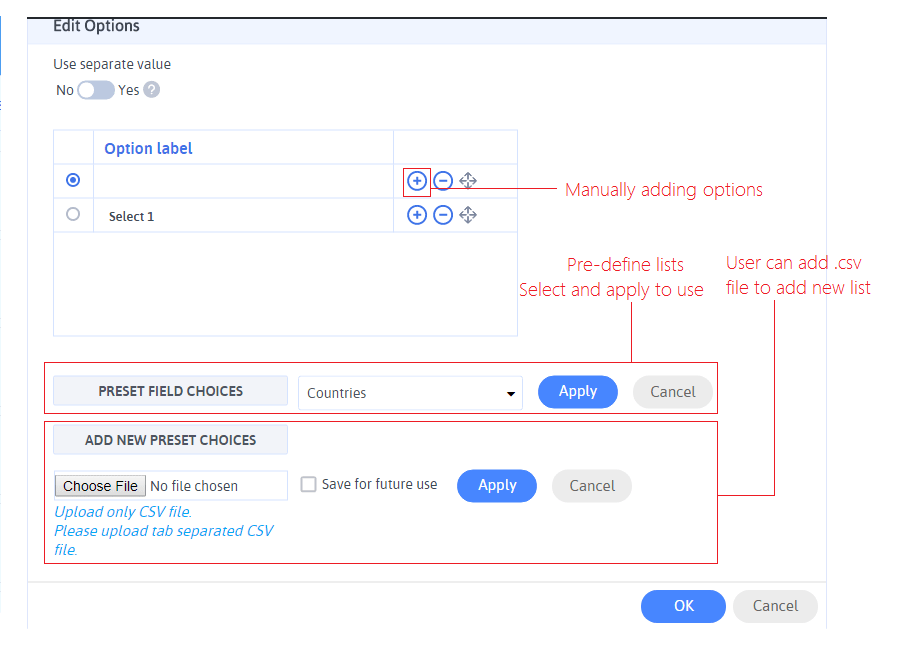Click the move handle icon in the first option row

(x=468, y=181)
